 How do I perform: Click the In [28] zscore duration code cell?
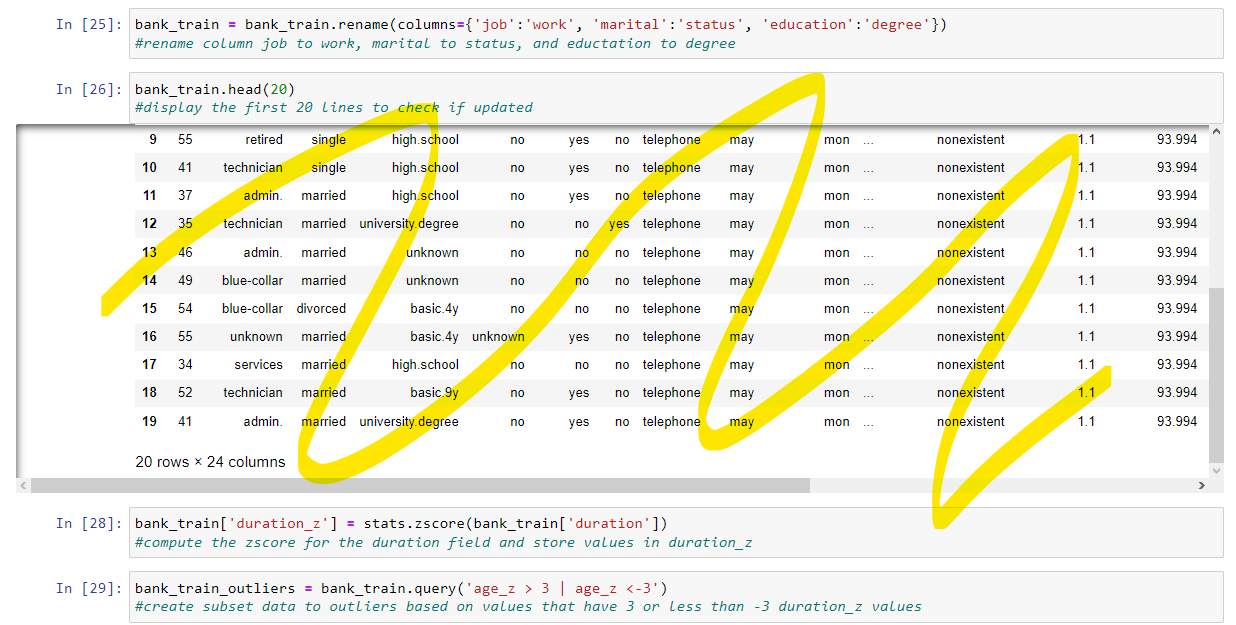pyautogui.click(x=676, y=532)
